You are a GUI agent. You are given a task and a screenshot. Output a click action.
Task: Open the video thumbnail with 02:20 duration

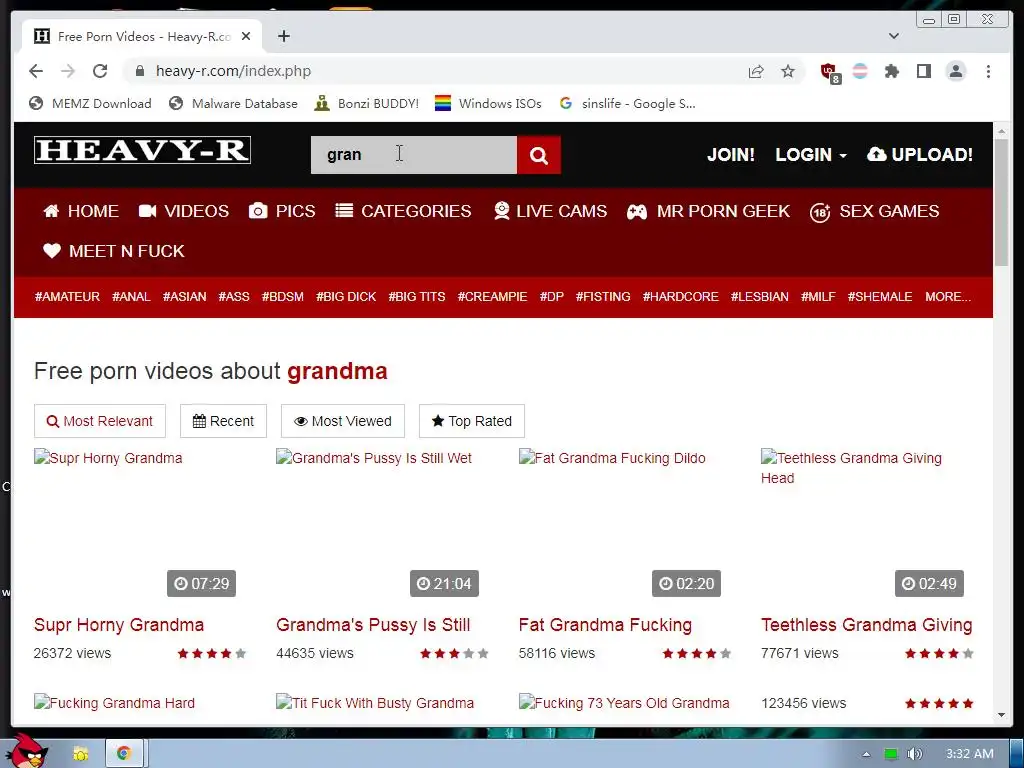625,522
